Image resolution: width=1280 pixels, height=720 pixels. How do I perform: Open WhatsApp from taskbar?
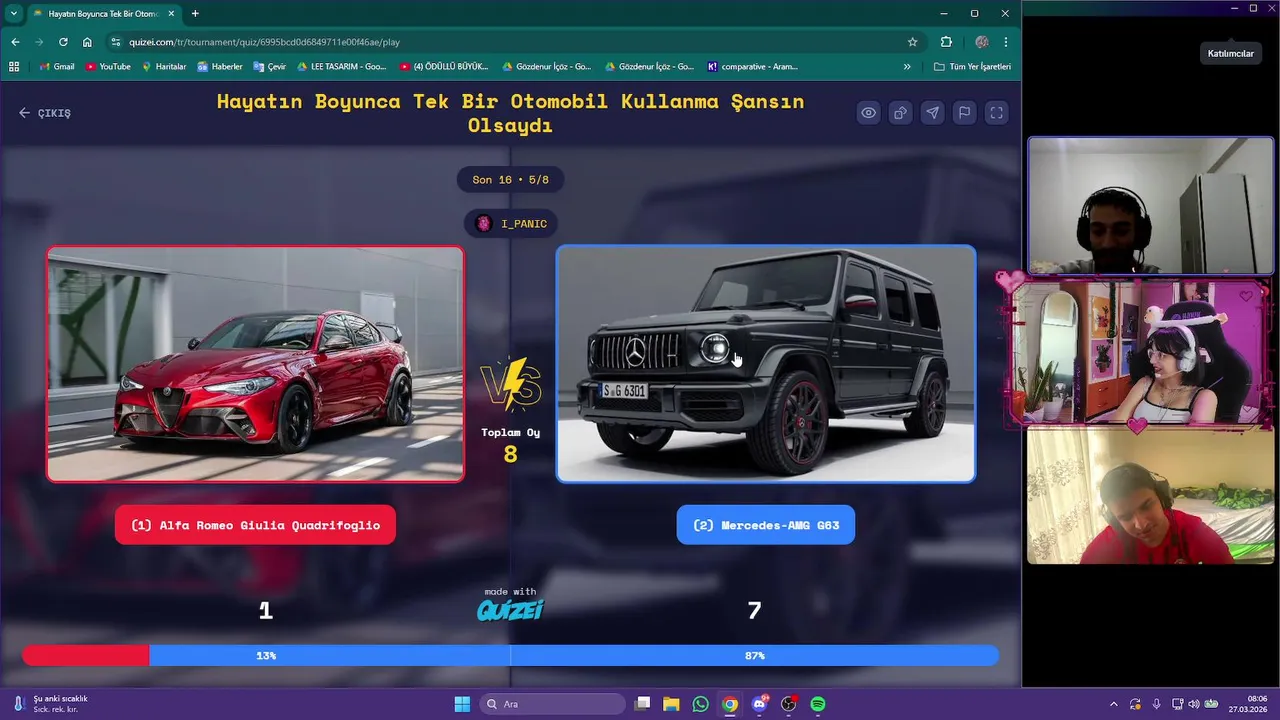[700, 704]
